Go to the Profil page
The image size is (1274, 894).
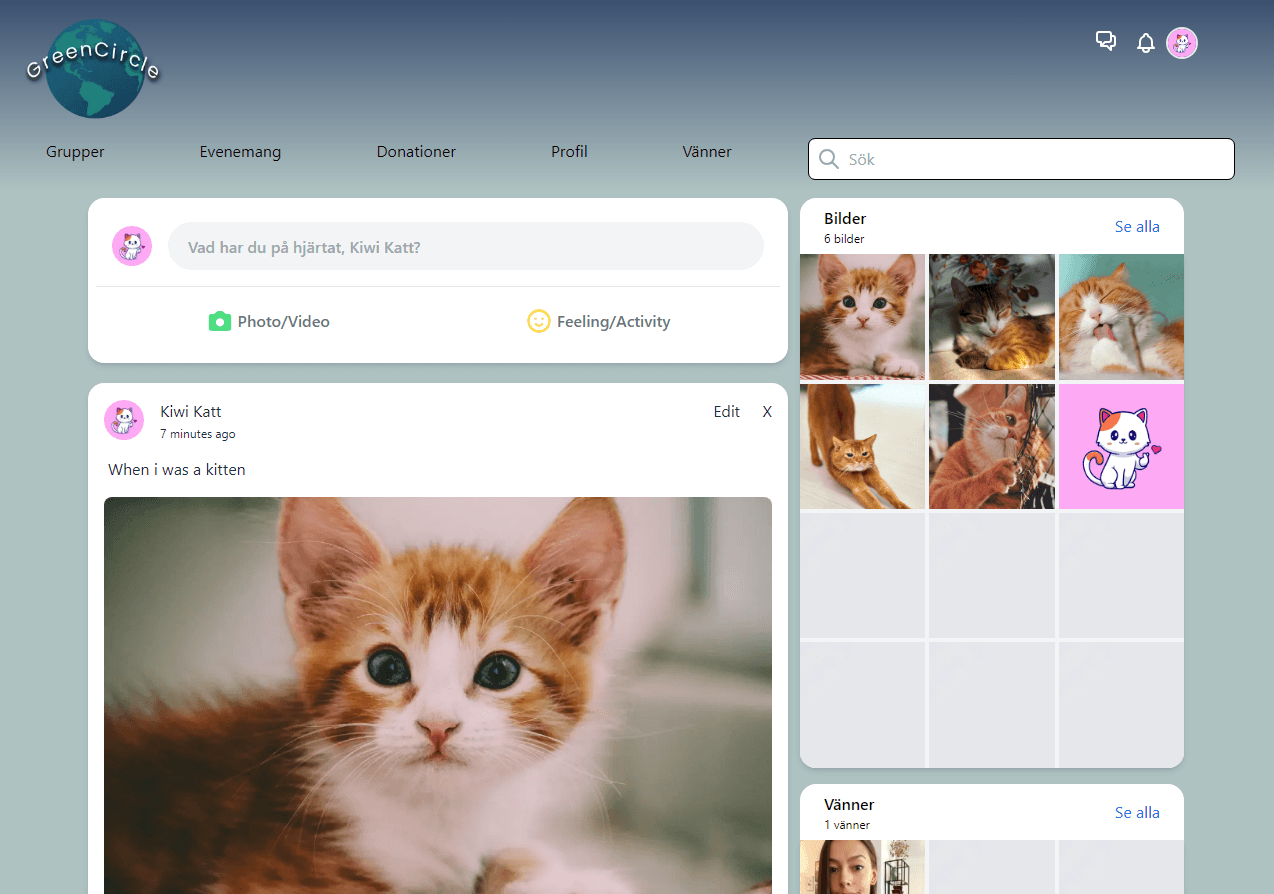click(569, 152)
